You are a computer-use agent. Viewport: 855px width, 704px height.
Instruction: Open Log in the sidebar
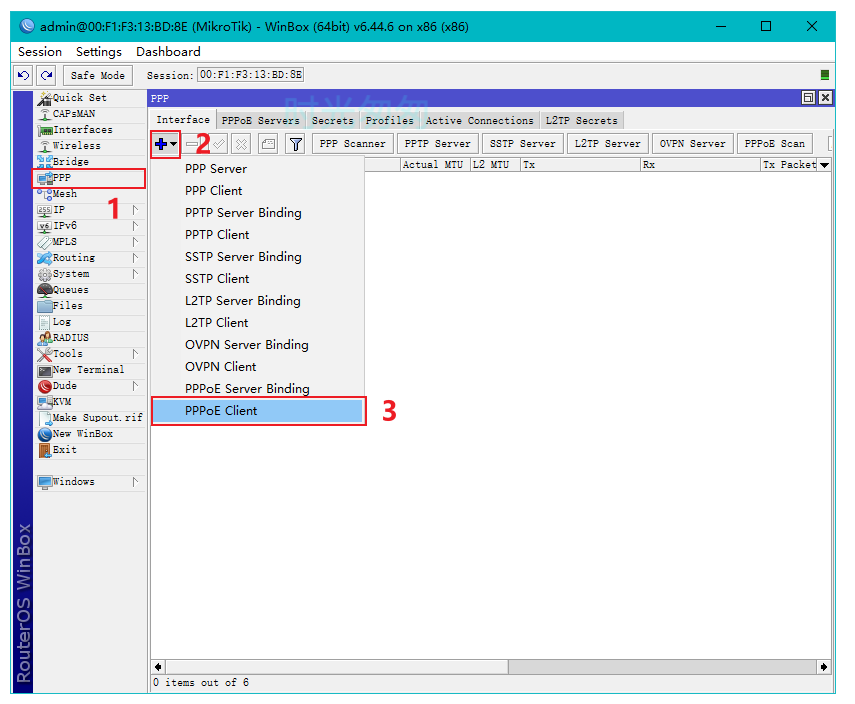[90, 322]
